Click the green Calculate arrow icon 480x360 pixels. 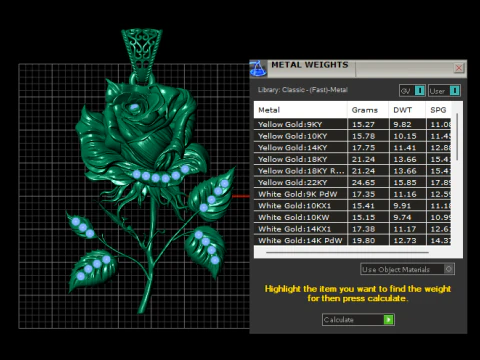click(388, 320)
